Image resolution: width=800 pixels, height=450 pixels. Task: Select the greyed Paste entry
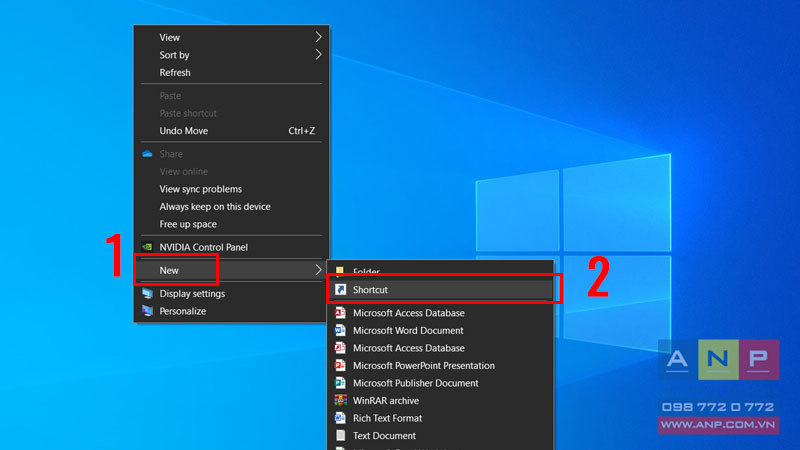[x=170, y=95]
